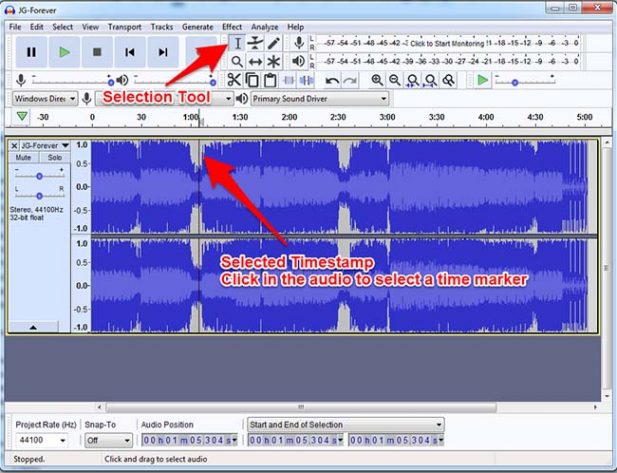Select the Zoom magnifier tool
The height and width of the screenshot is (473, 617).
(x=237, y=61)
